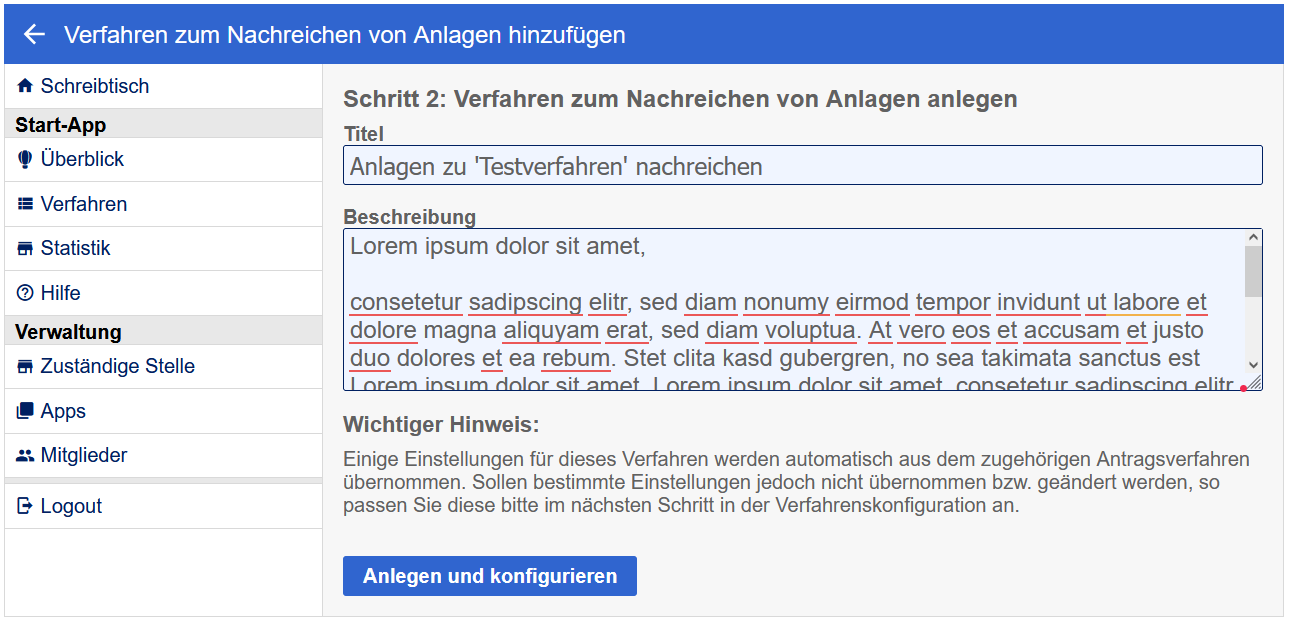Image resolution: width=1290 pixels, height=622 pixels.
Task: Click the icon beside Zuständige Stelle
Action: click(25, 367)
